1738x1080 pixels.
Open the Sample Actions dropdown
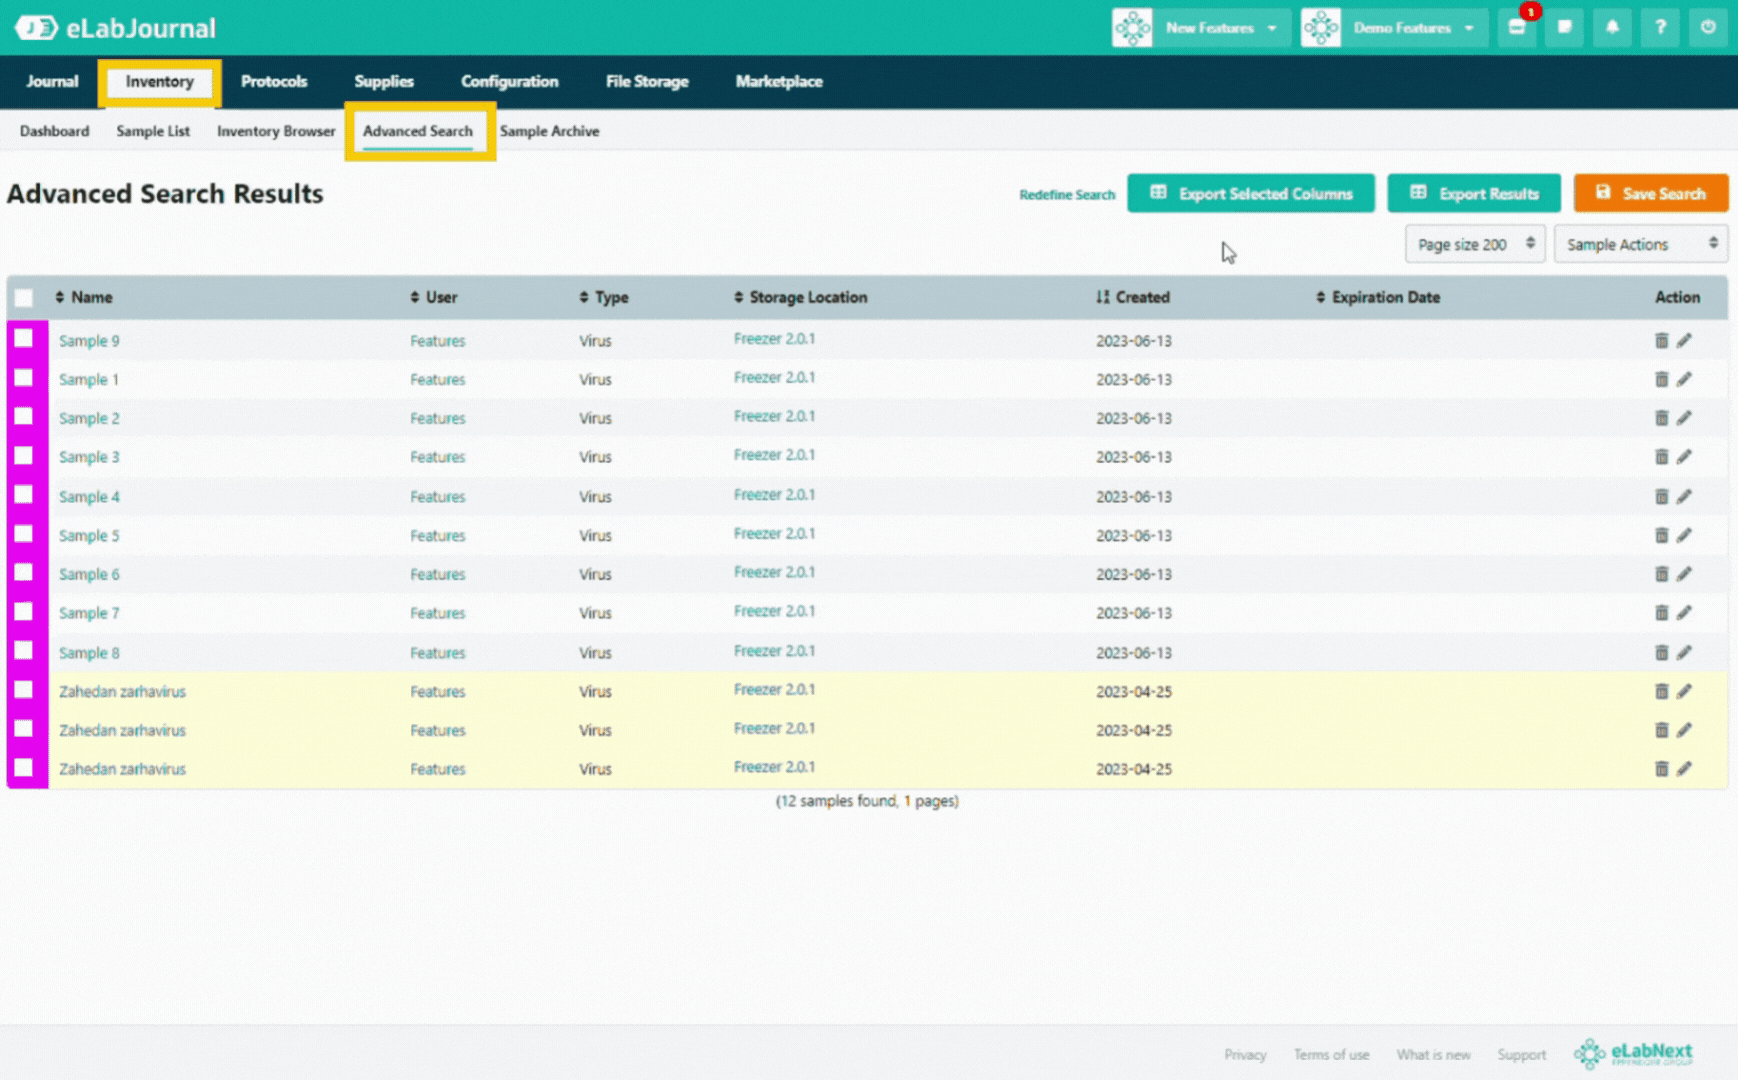click(1640, 244)
